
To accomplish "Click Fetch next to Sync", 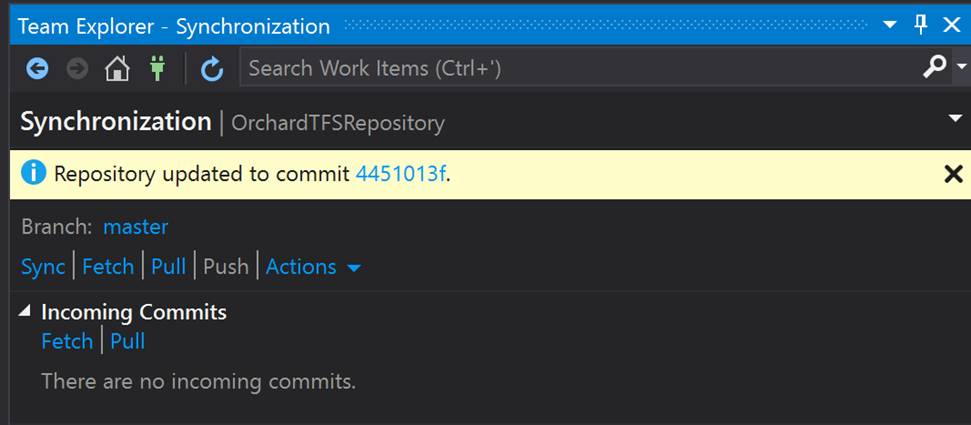I will (108, 267).
